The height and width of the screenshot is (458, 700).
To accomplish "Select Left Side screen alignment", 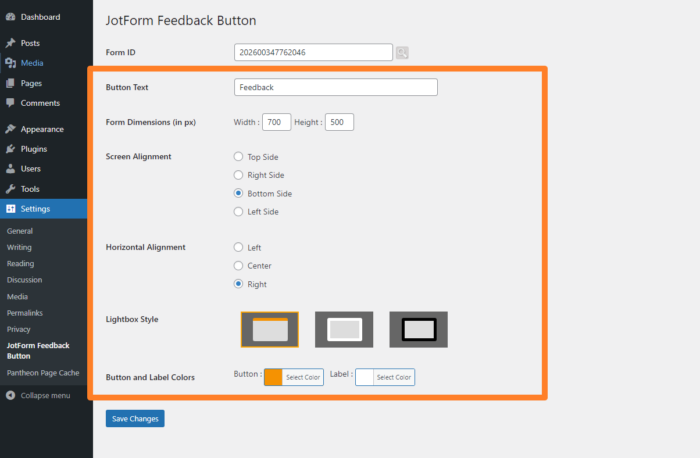I will (x=238, y=212).
